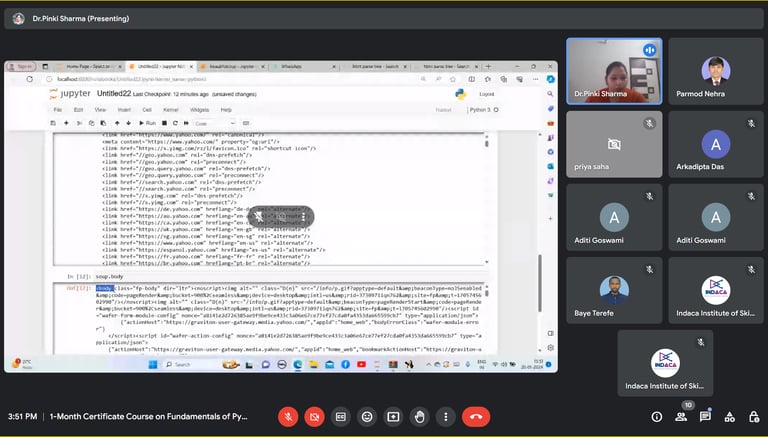Click Untitled22 notebook title
This screenshot has width=768, height=437.
point(114,94)
